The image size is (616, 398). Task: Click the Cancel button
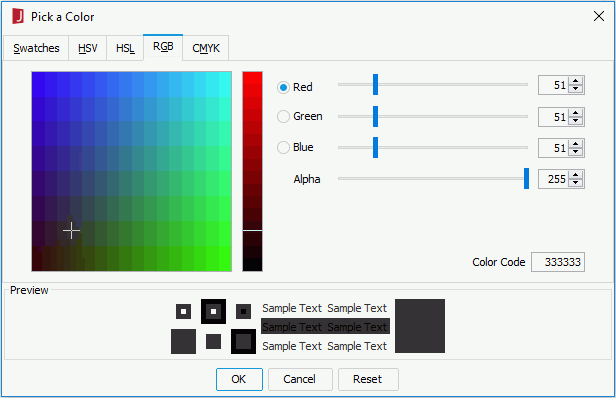[300, 379]
